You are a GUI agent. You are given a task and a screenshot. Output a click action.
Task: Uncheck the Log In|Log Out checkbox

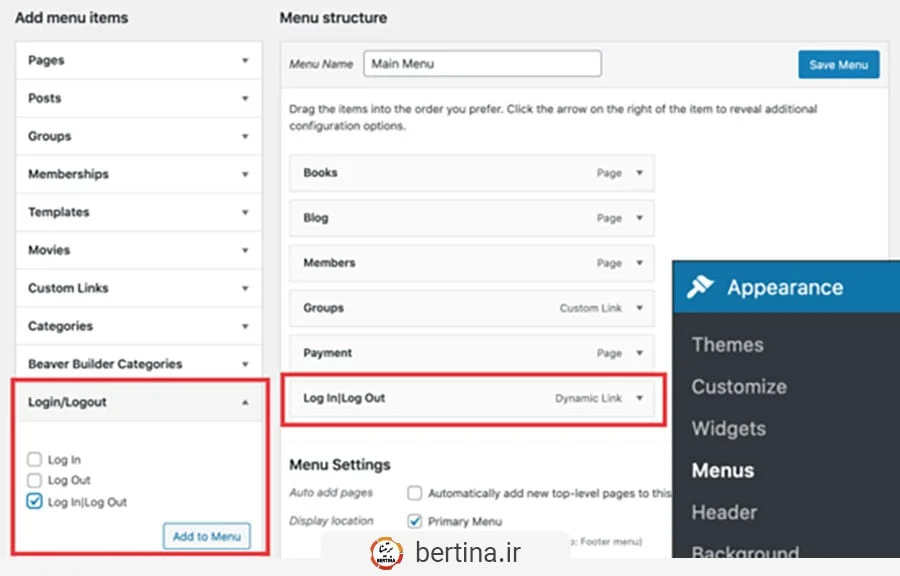(35, 502)
